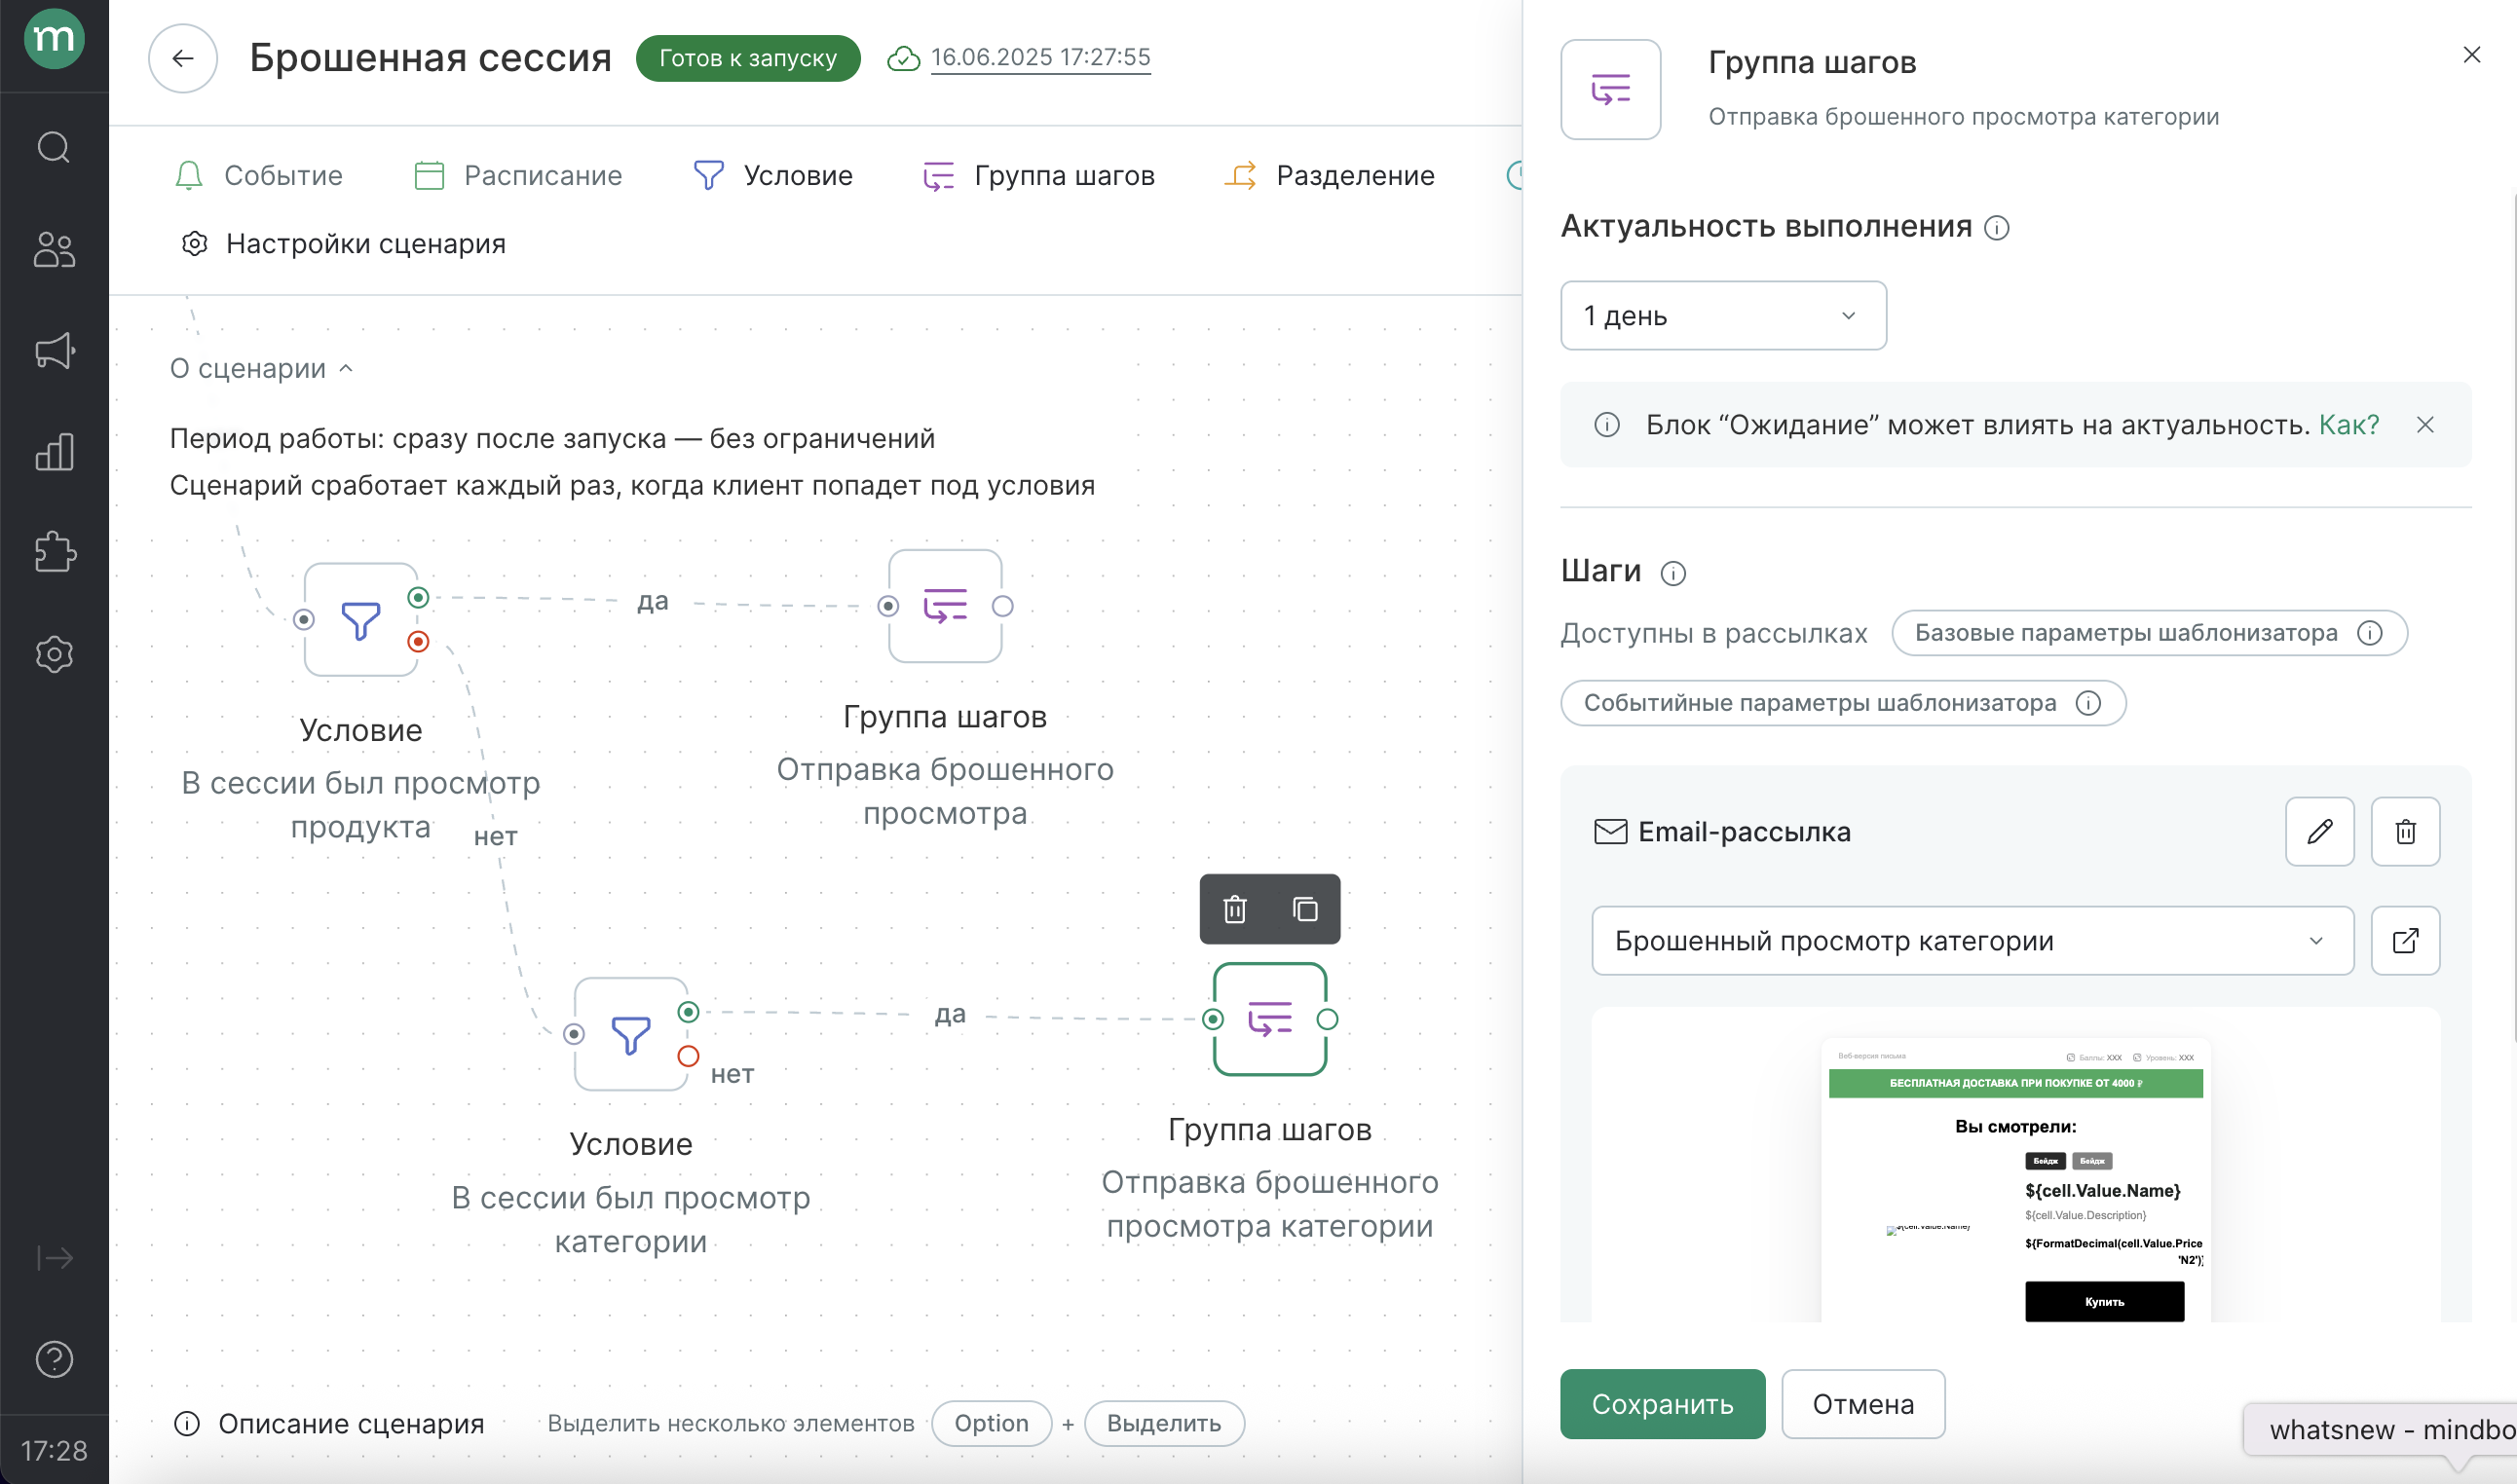This screenshot has height=1484, width=2517.
Task: Click the input port of category condition node
Action: click(574, 1034)
